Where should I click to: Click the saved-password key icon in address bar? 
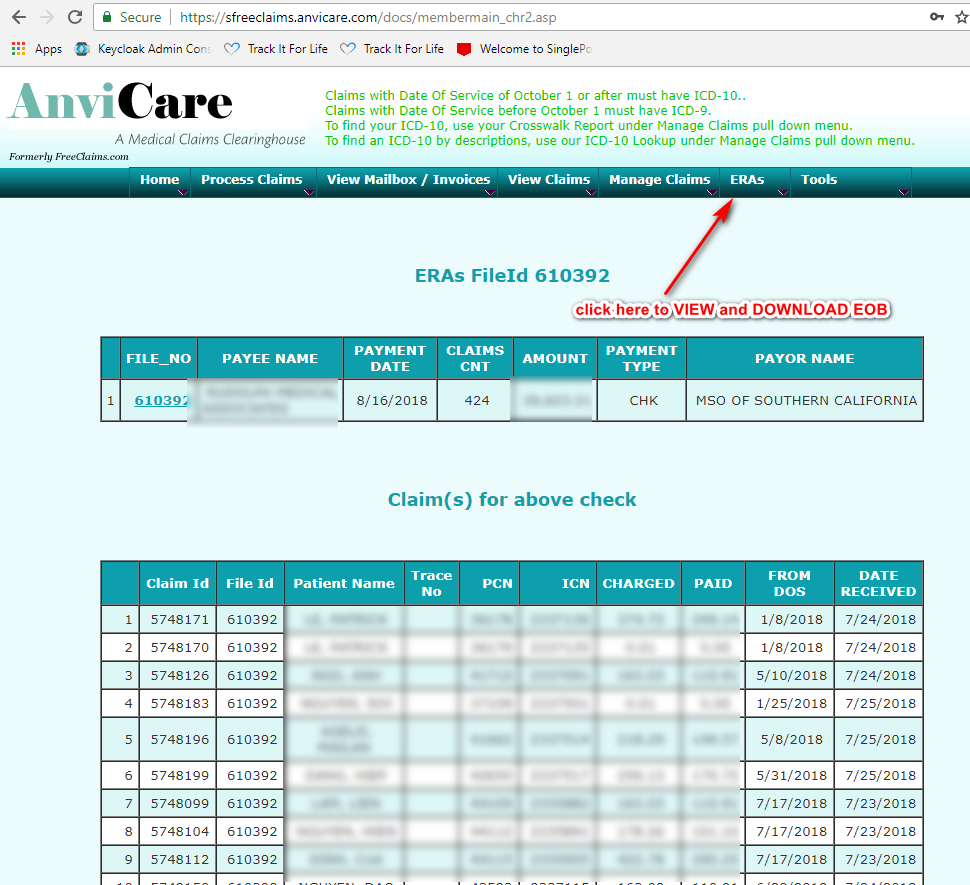pos(937,17)
